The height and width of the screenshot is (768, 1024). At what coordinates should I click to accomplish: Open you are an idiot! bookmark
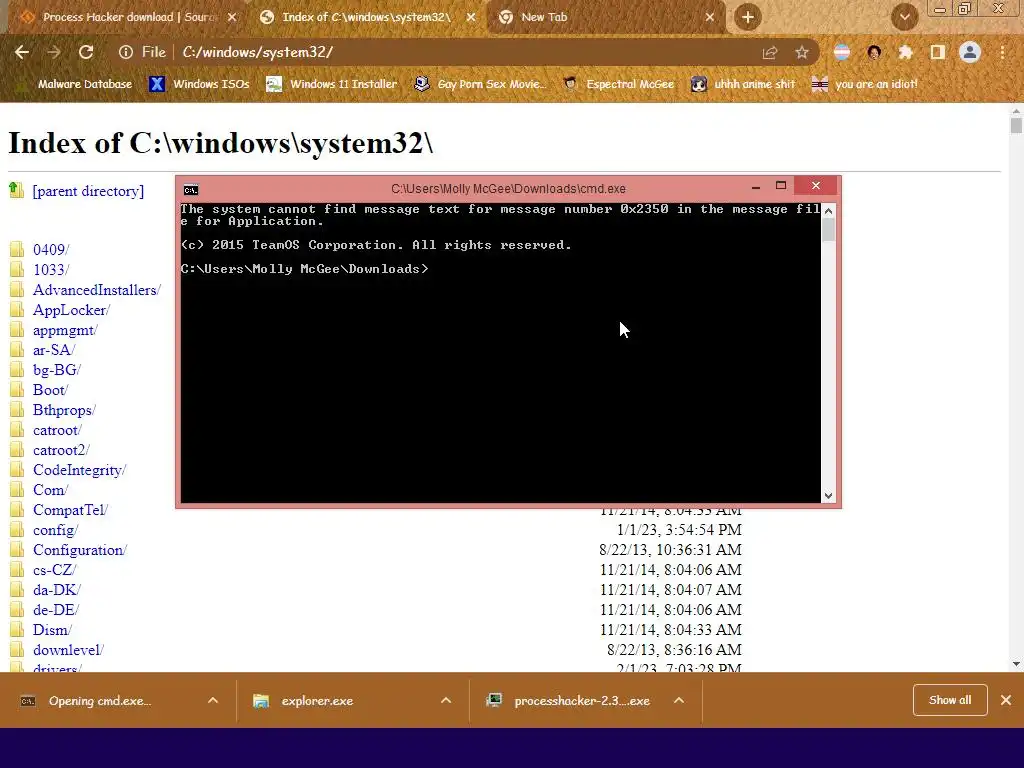[x=864, y=84]
